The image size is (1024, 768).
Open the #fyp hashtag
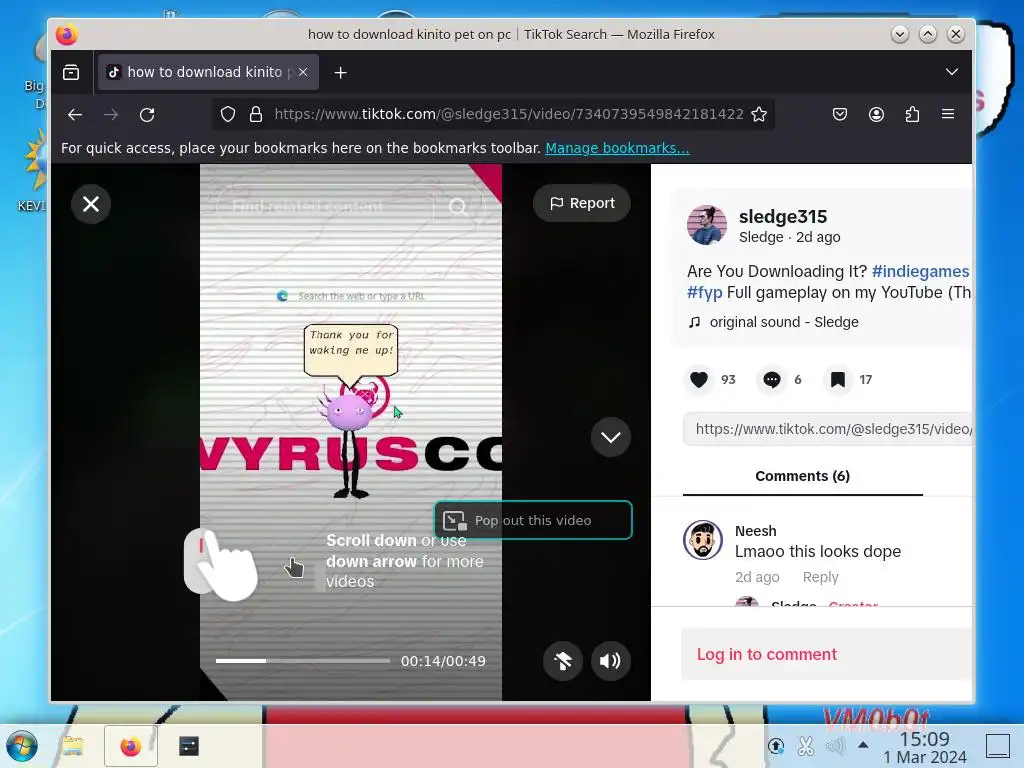(x=704, y=293)
